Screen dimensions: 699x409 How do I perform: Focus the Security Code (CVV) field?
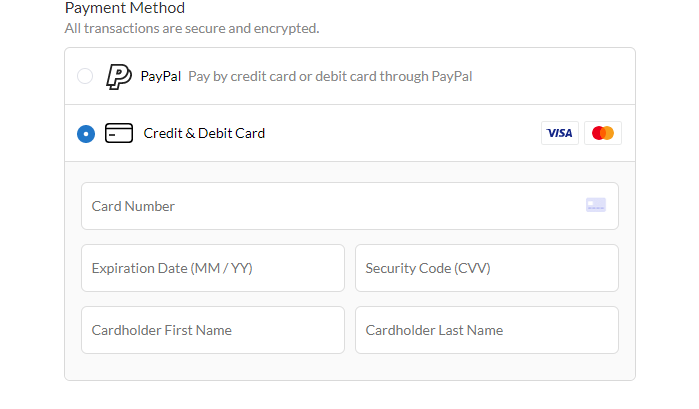click(486, 268)
